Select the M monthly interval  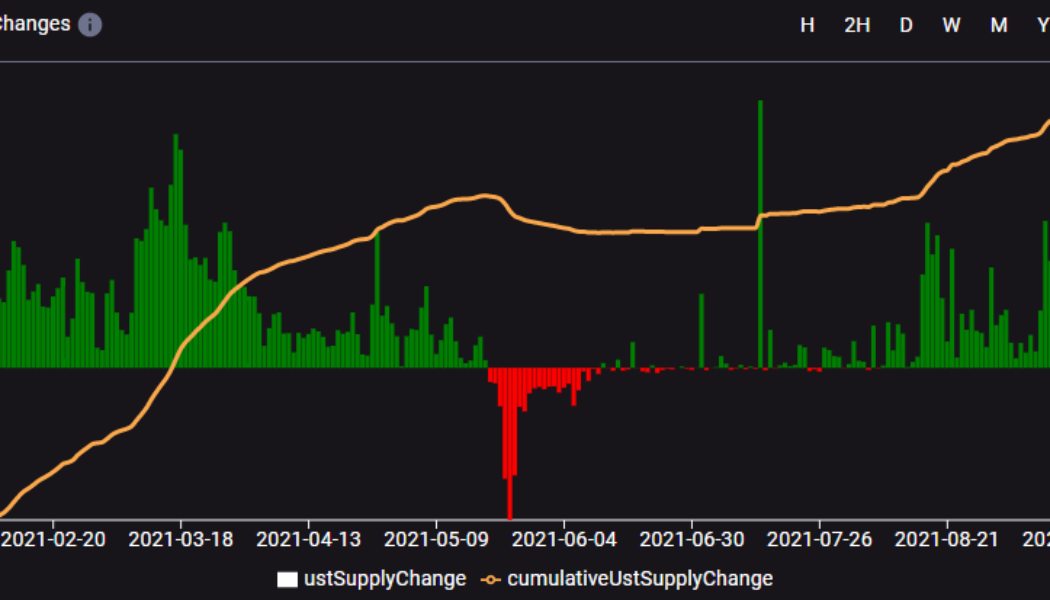tap(999, 26)
